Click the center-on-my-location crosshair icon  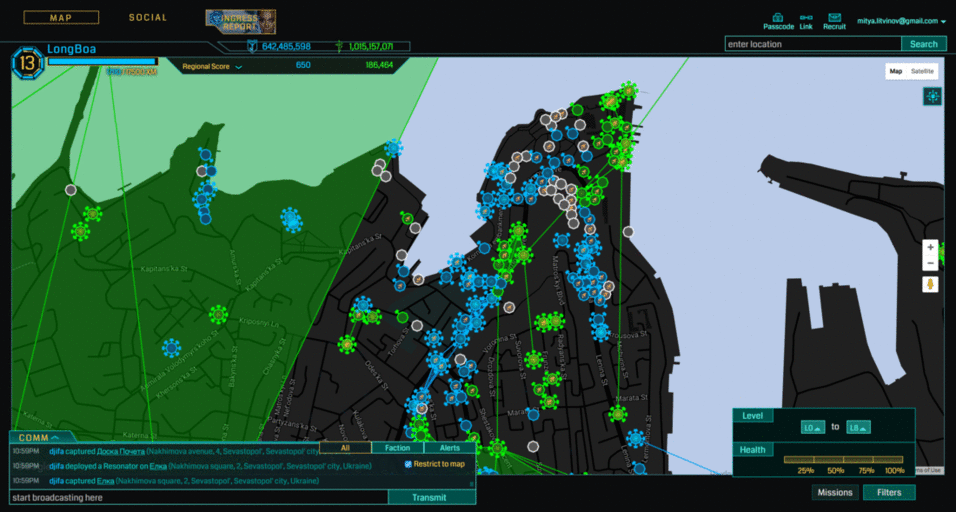[932, 96]
